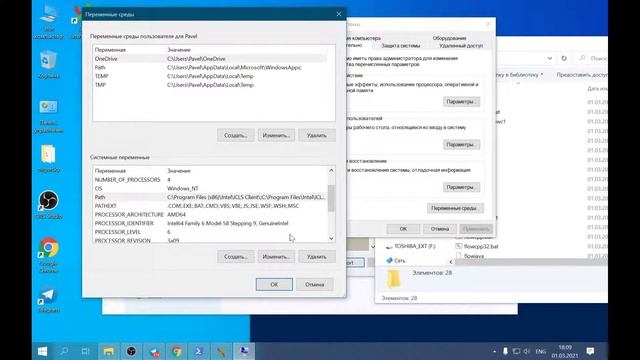Image resolution: width=640 pixels, height=360 pixels.
Task: Expand the Explorer address bar history dropdown
Action: point(550,58)
